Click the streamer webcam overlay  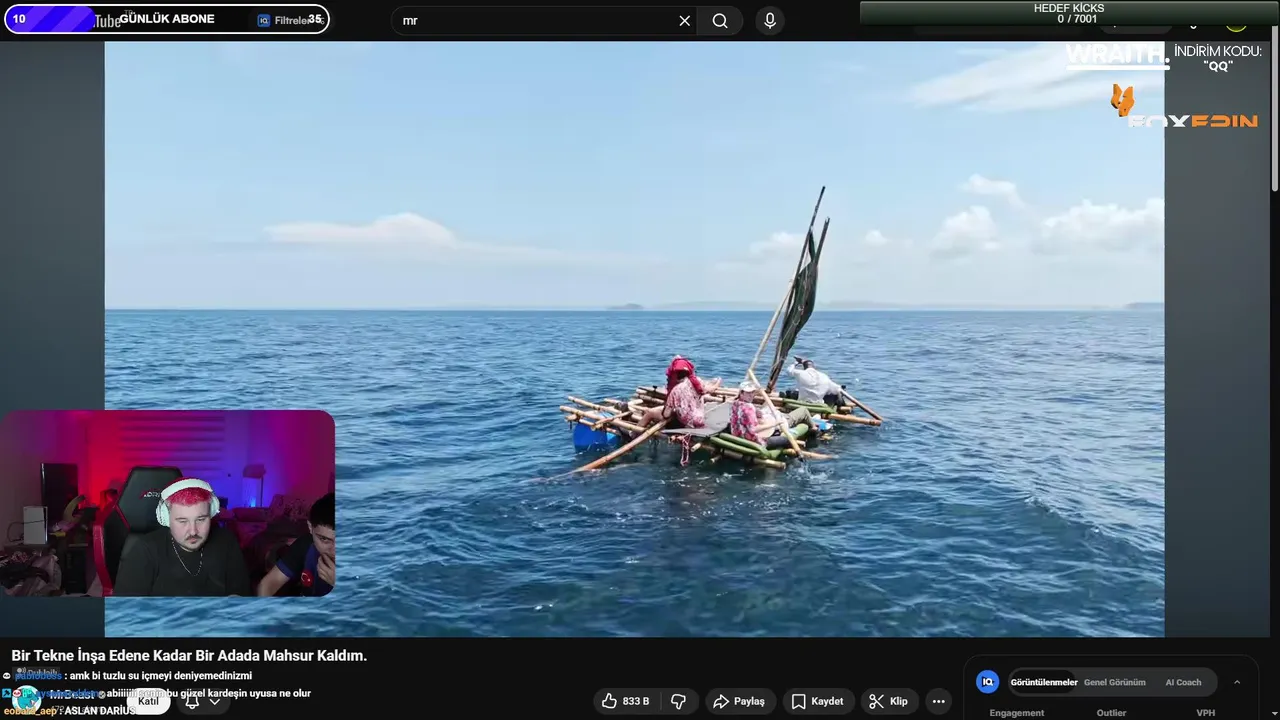(167, 503)
